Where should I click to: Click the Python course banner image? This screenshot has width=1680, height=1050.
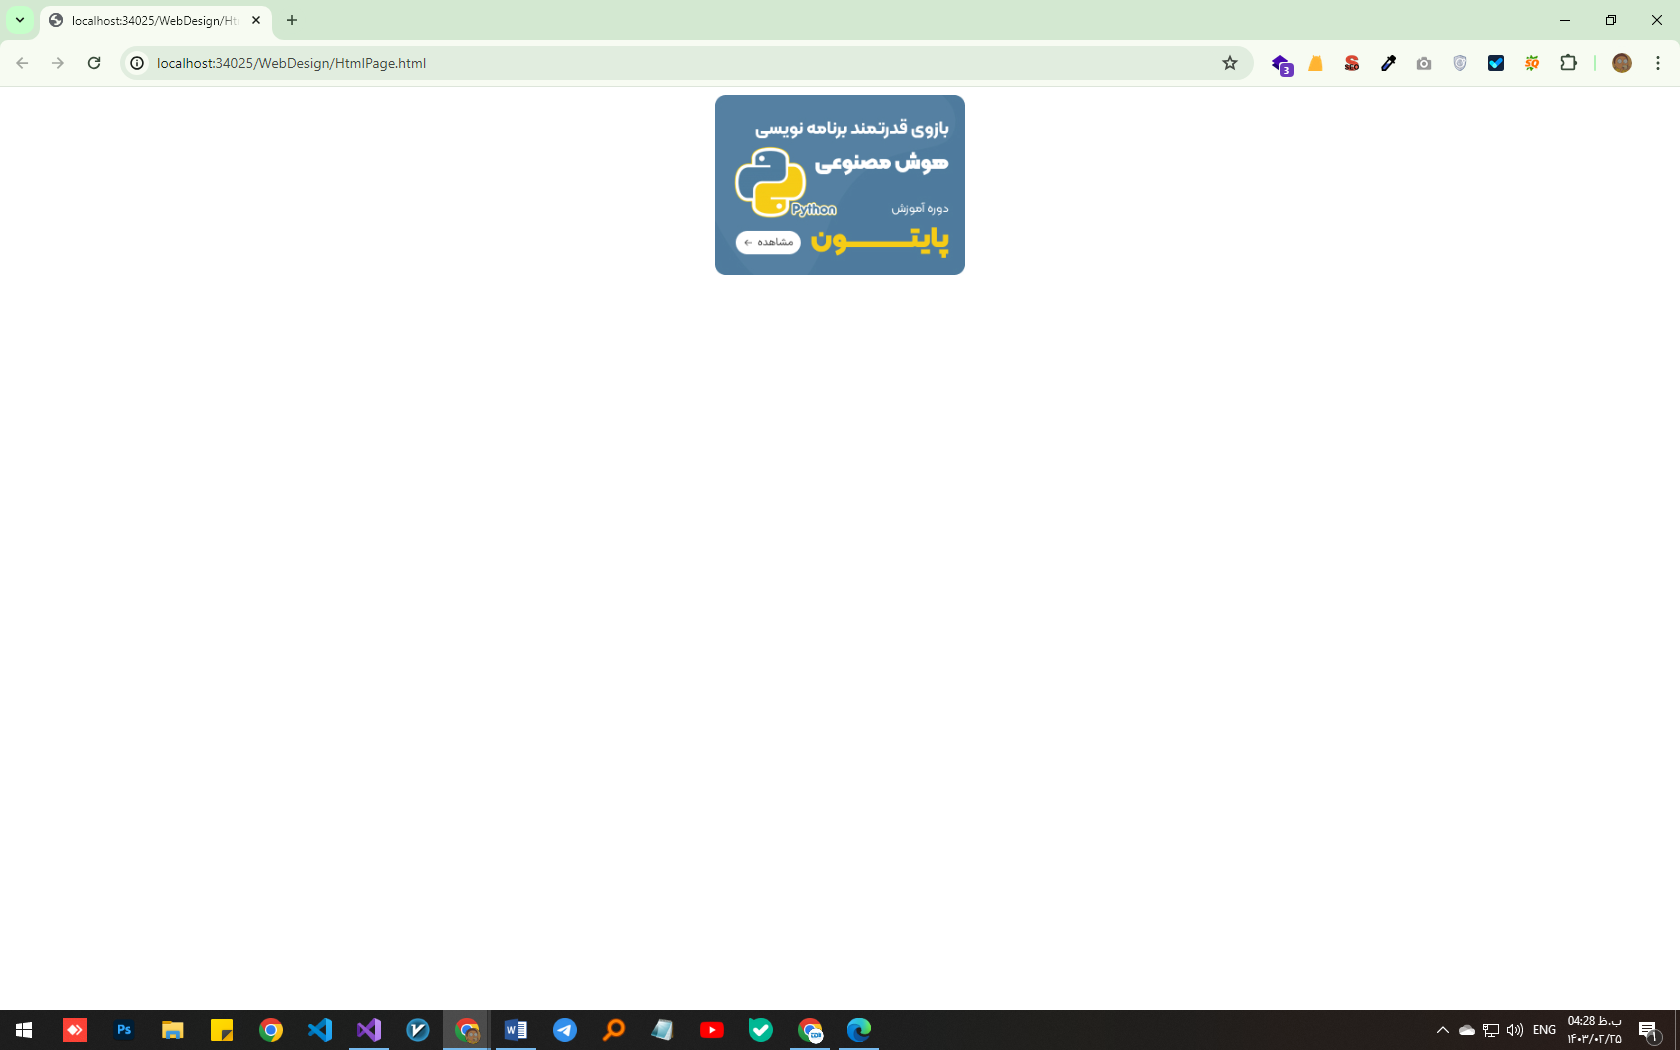(x=840, y=185)
